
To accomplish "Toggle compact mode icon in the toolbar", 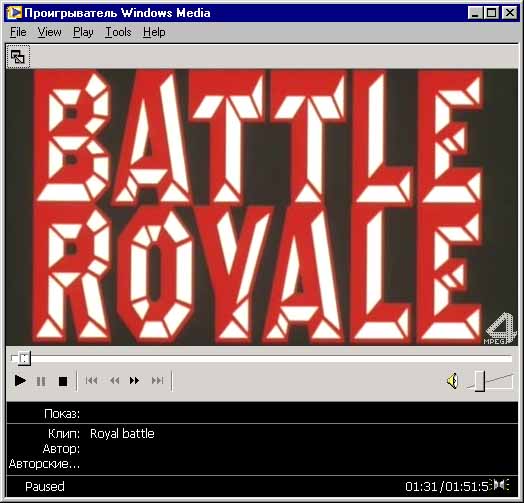I will click(18, 57).
